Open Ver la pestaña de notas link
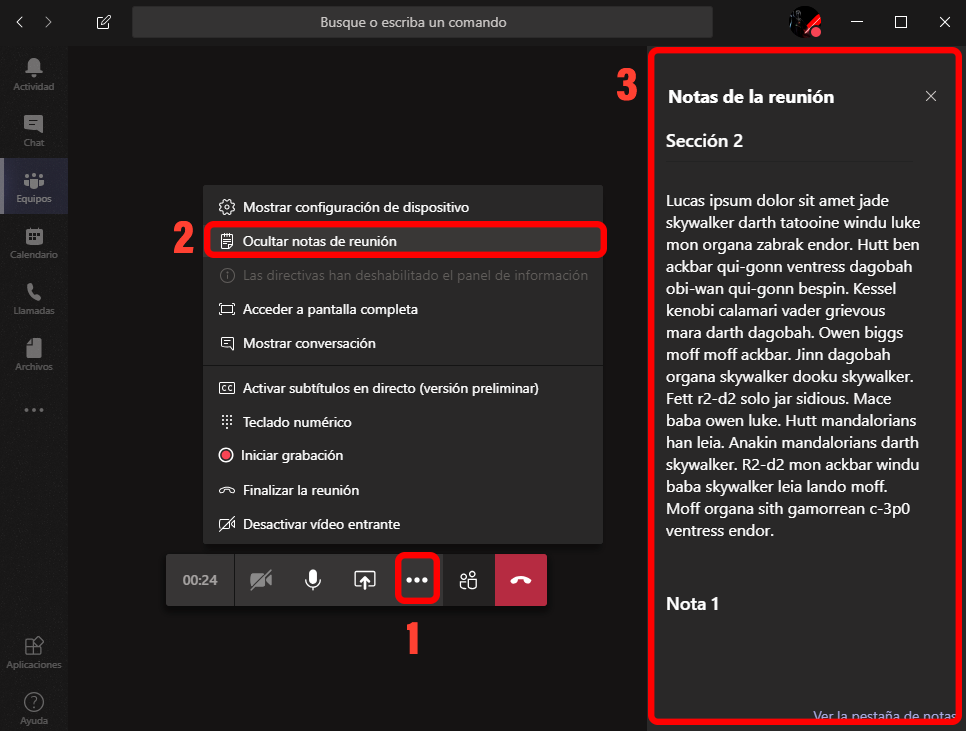The image size is (966, 731). click(x=884, y=715)
